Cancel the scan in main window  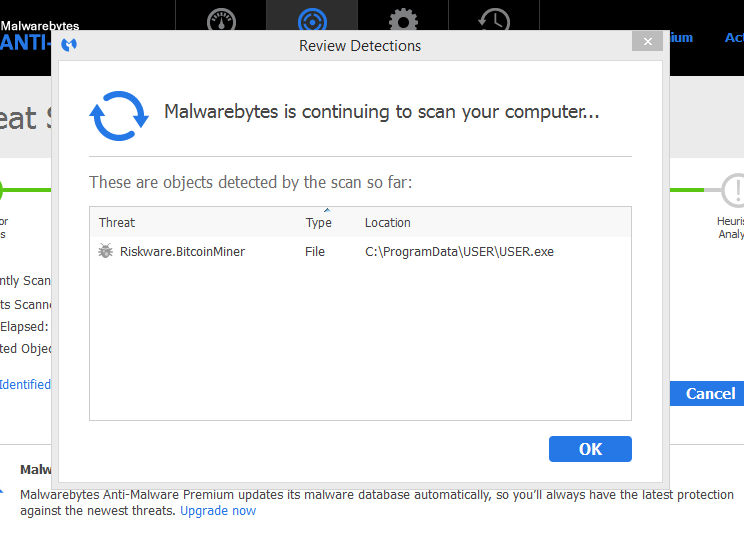point(707,393)
